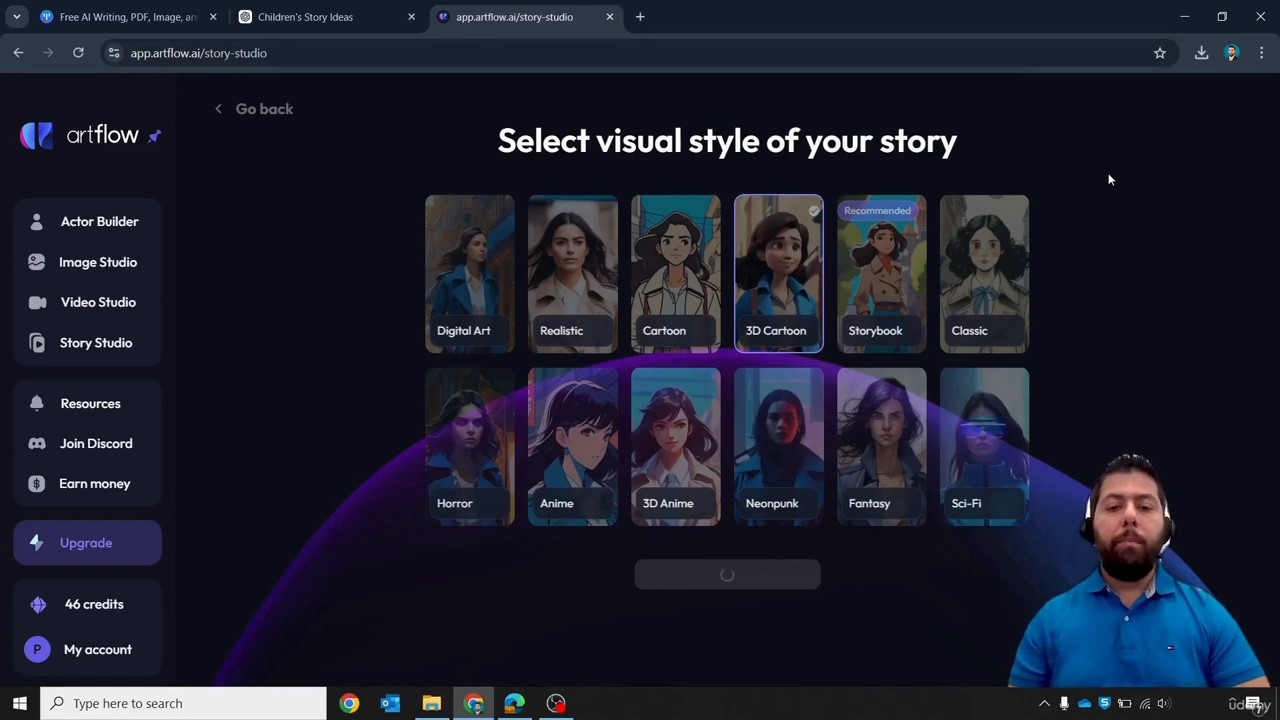Select the Digital Art style
Screen dimensions: 1280x720
coord(470,273)
